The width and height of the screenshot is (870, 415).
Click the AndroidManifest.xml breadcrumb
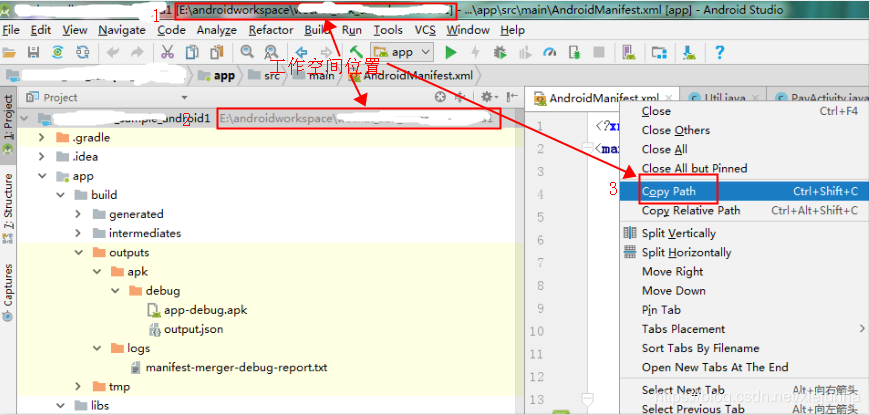(411, 75)
